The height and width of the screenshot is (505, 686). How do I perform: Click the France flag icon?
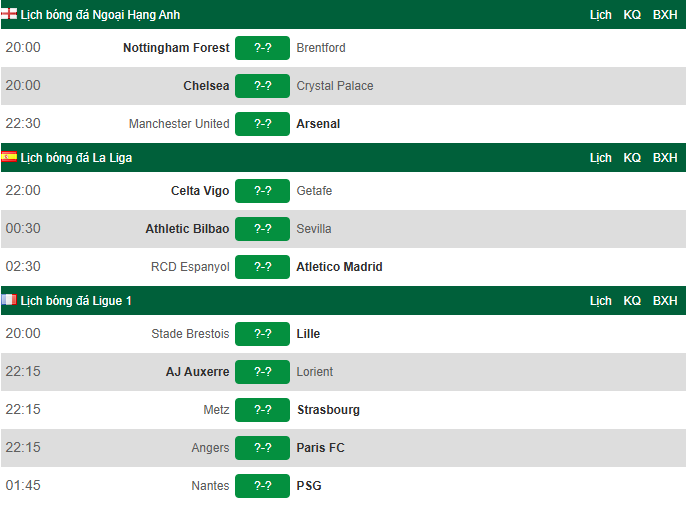[x=9, y=300]
